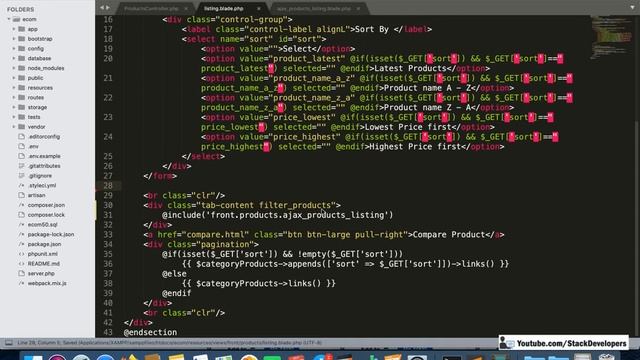Open package.json in the sidebar
640x360 pixels.
coord(44,244)
